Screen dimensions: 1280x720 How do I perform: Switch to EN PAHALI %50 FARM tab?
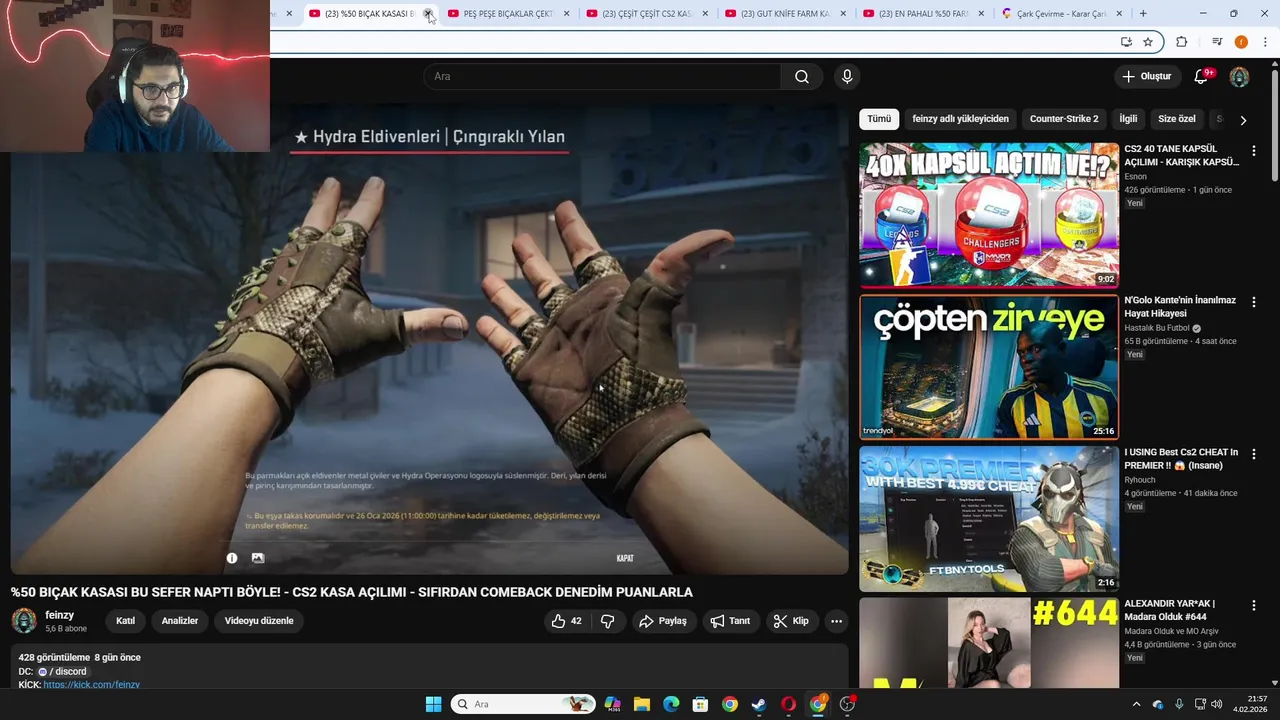point(924,14)
